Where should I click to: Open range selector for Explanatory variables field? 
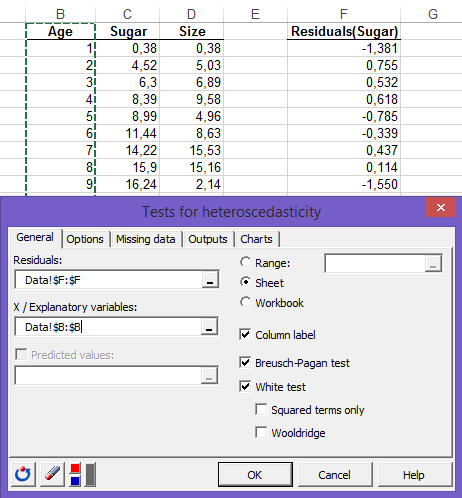(209, 326)
